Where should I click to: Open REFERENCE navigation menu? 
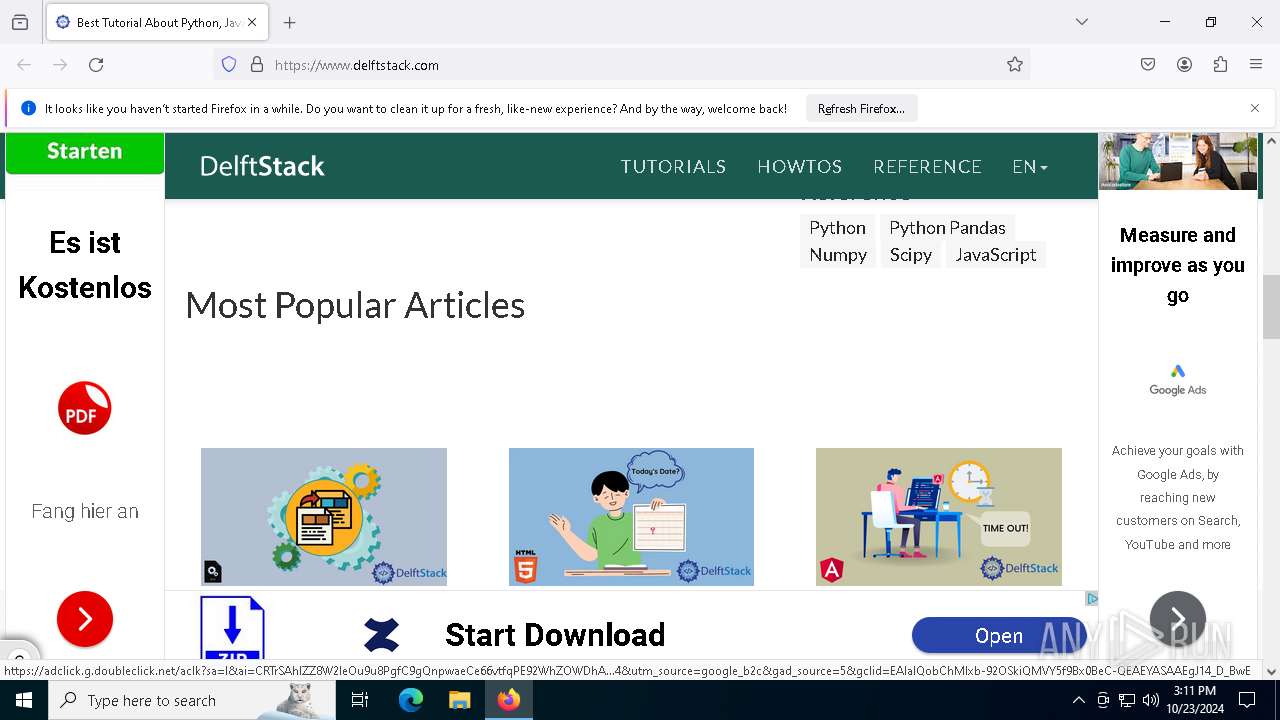point(927,167)
